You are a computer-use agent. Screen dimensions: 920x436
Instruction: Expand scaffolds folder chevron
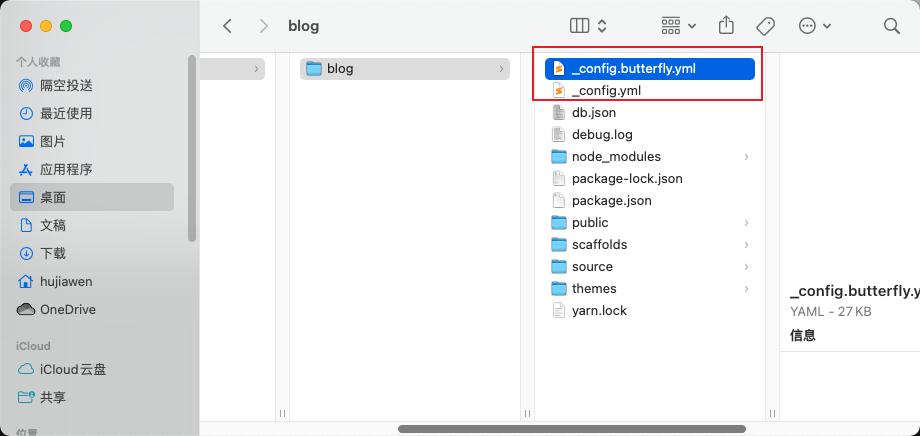click(x=746, y=244)
